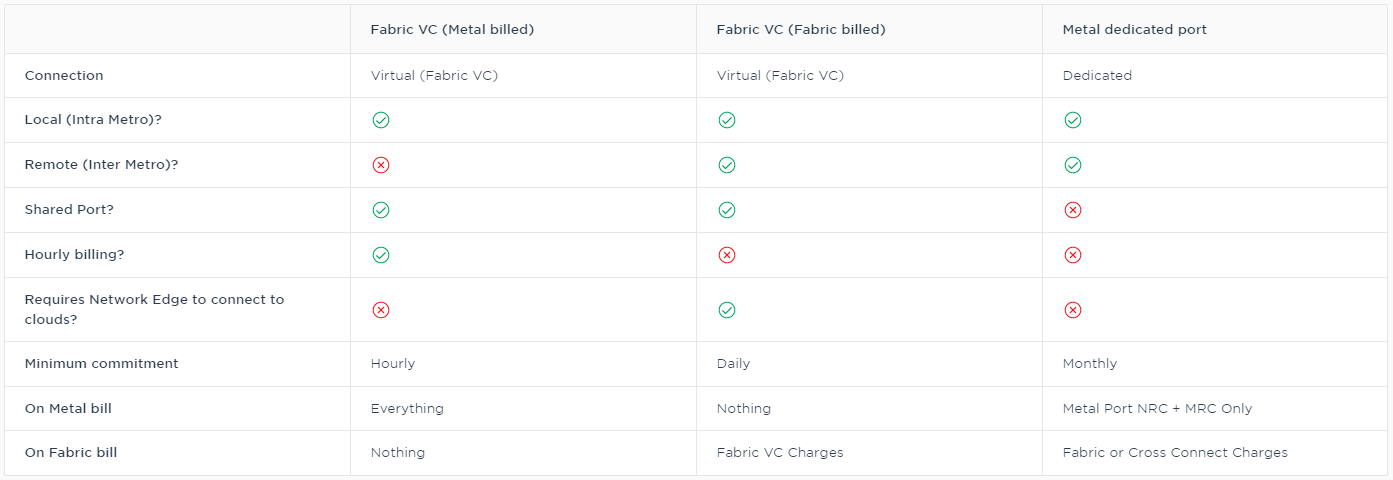This screenshot has width=1393, height=480.
Task: Click green check for Shared Port in Fabric VC (Fabric billed)
Action: (727, 210)
